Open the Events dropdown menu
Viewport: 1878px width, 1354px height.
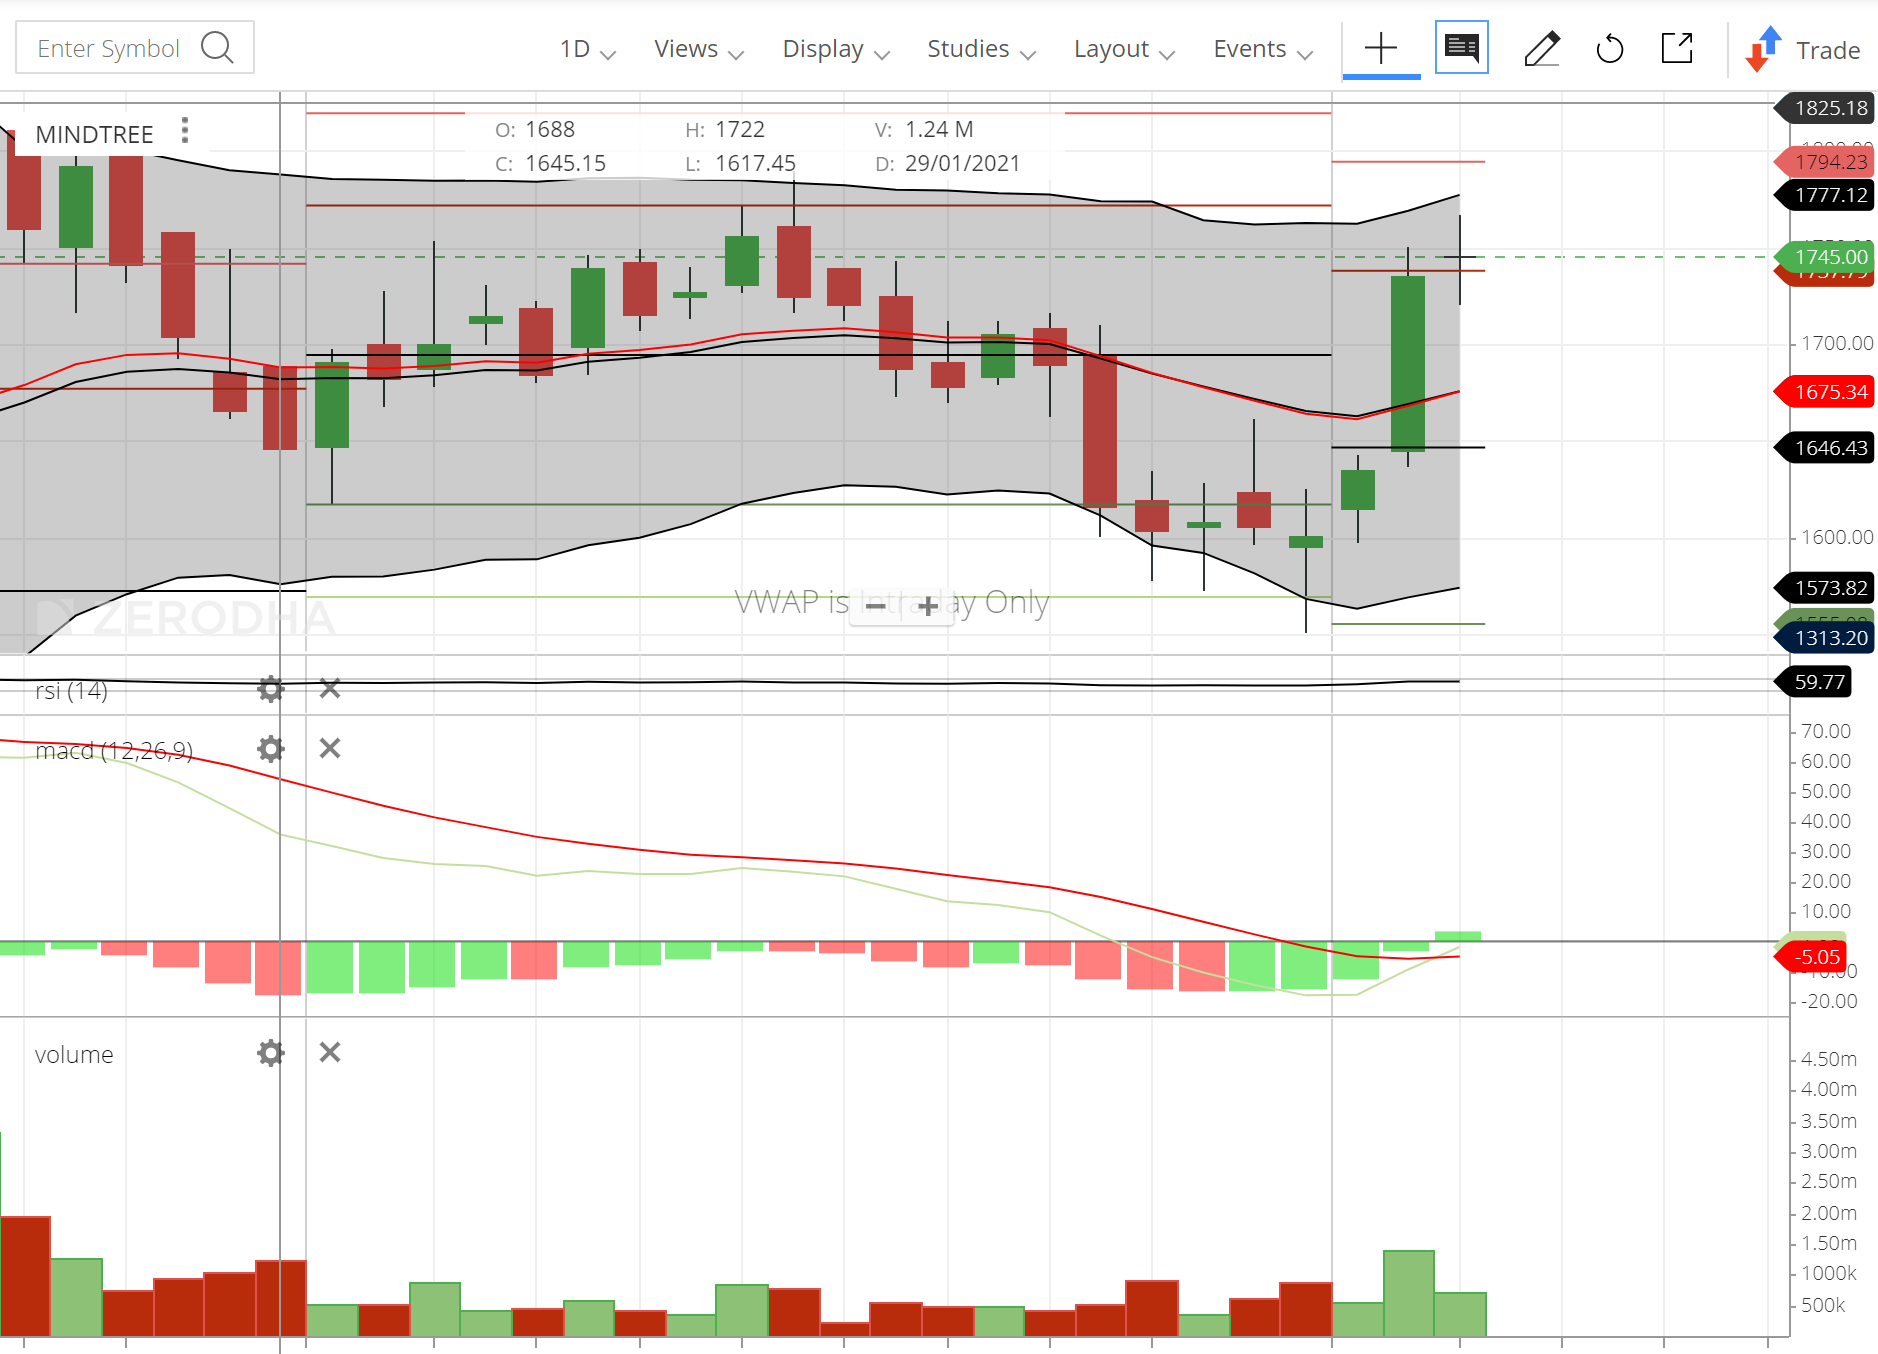point(1262,49)
